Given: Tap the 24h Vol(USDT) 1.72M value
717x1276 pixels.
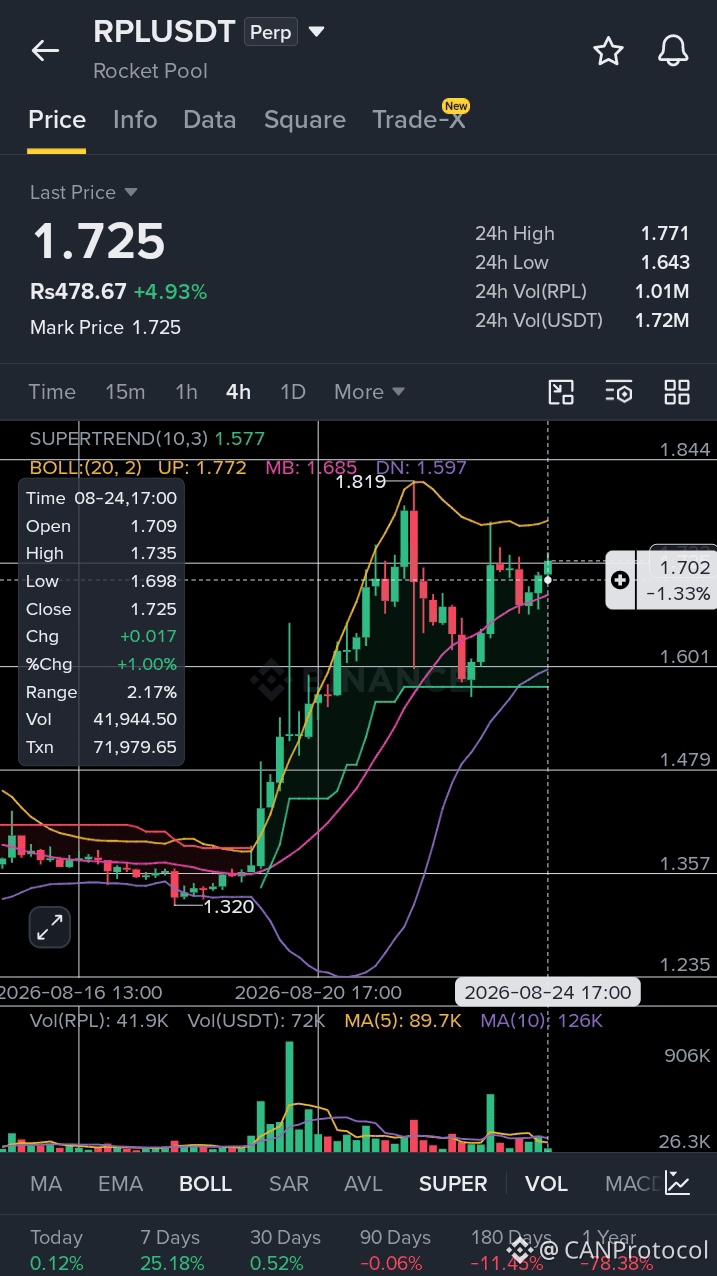Looking at the screenshot, I should 661,320.
